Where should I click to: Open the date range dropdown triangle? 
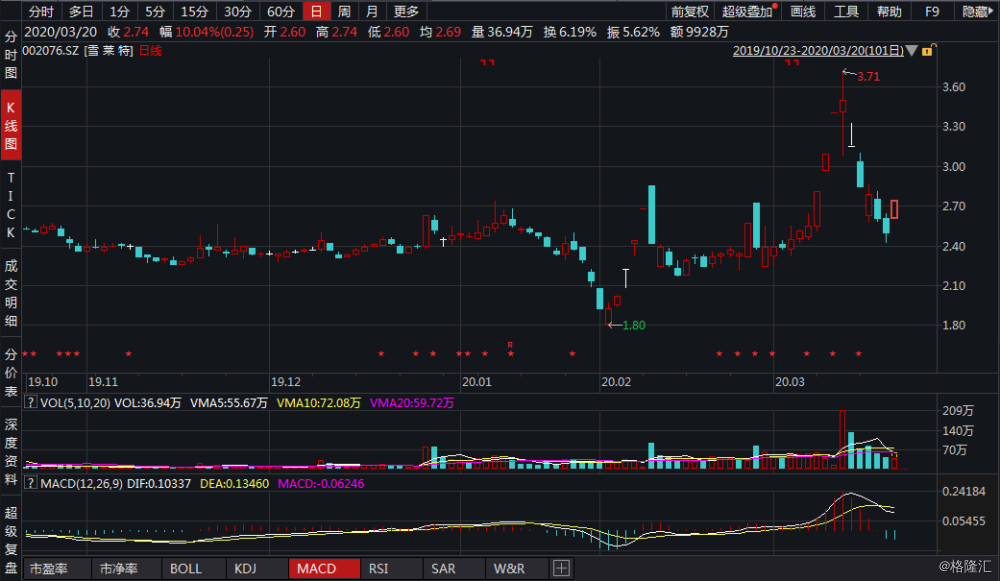pos(913,49)
